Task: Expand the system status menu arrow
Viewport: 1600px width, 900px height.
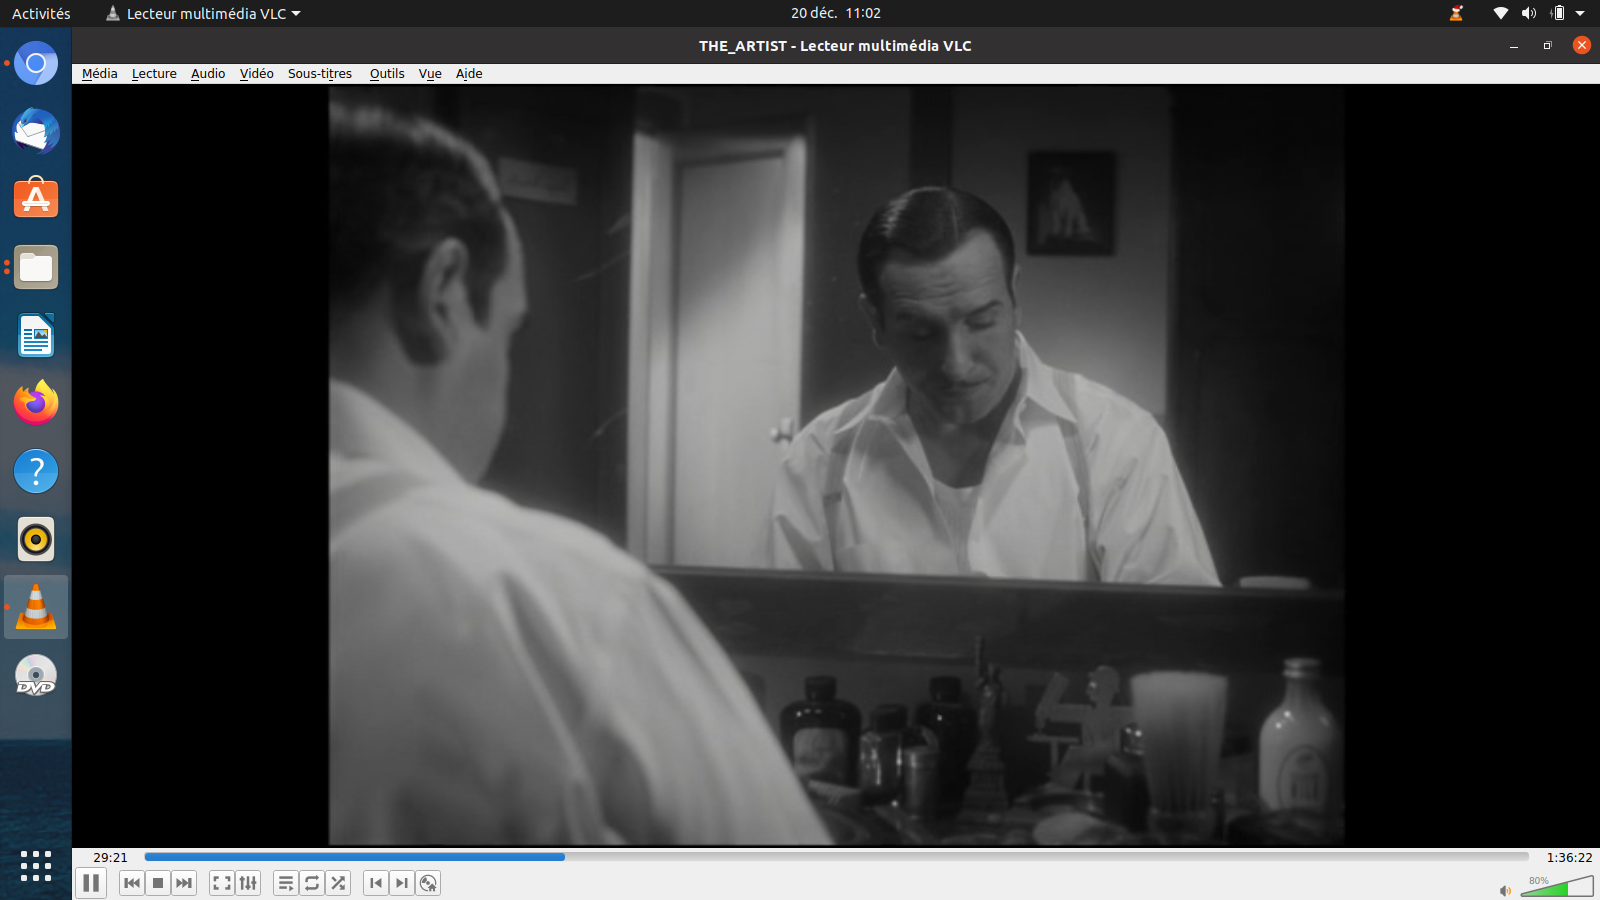Action: [x=1580, y=14]
